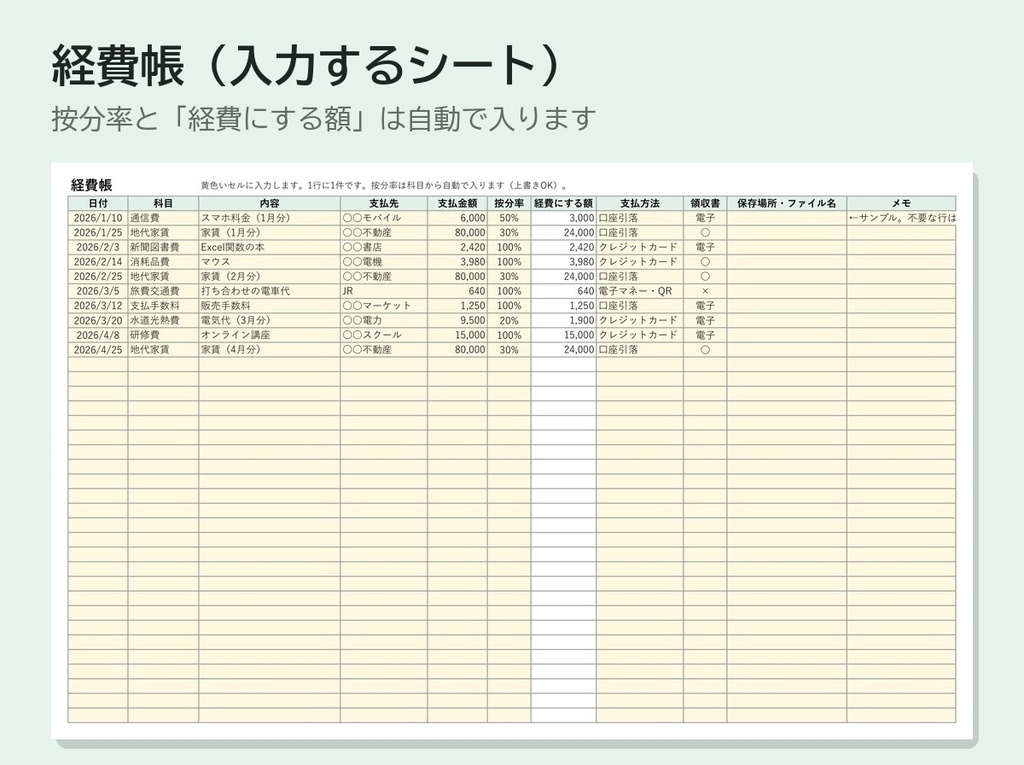Click the Excel関数の本 cell

pyautogui.click(x=269, y=247)
